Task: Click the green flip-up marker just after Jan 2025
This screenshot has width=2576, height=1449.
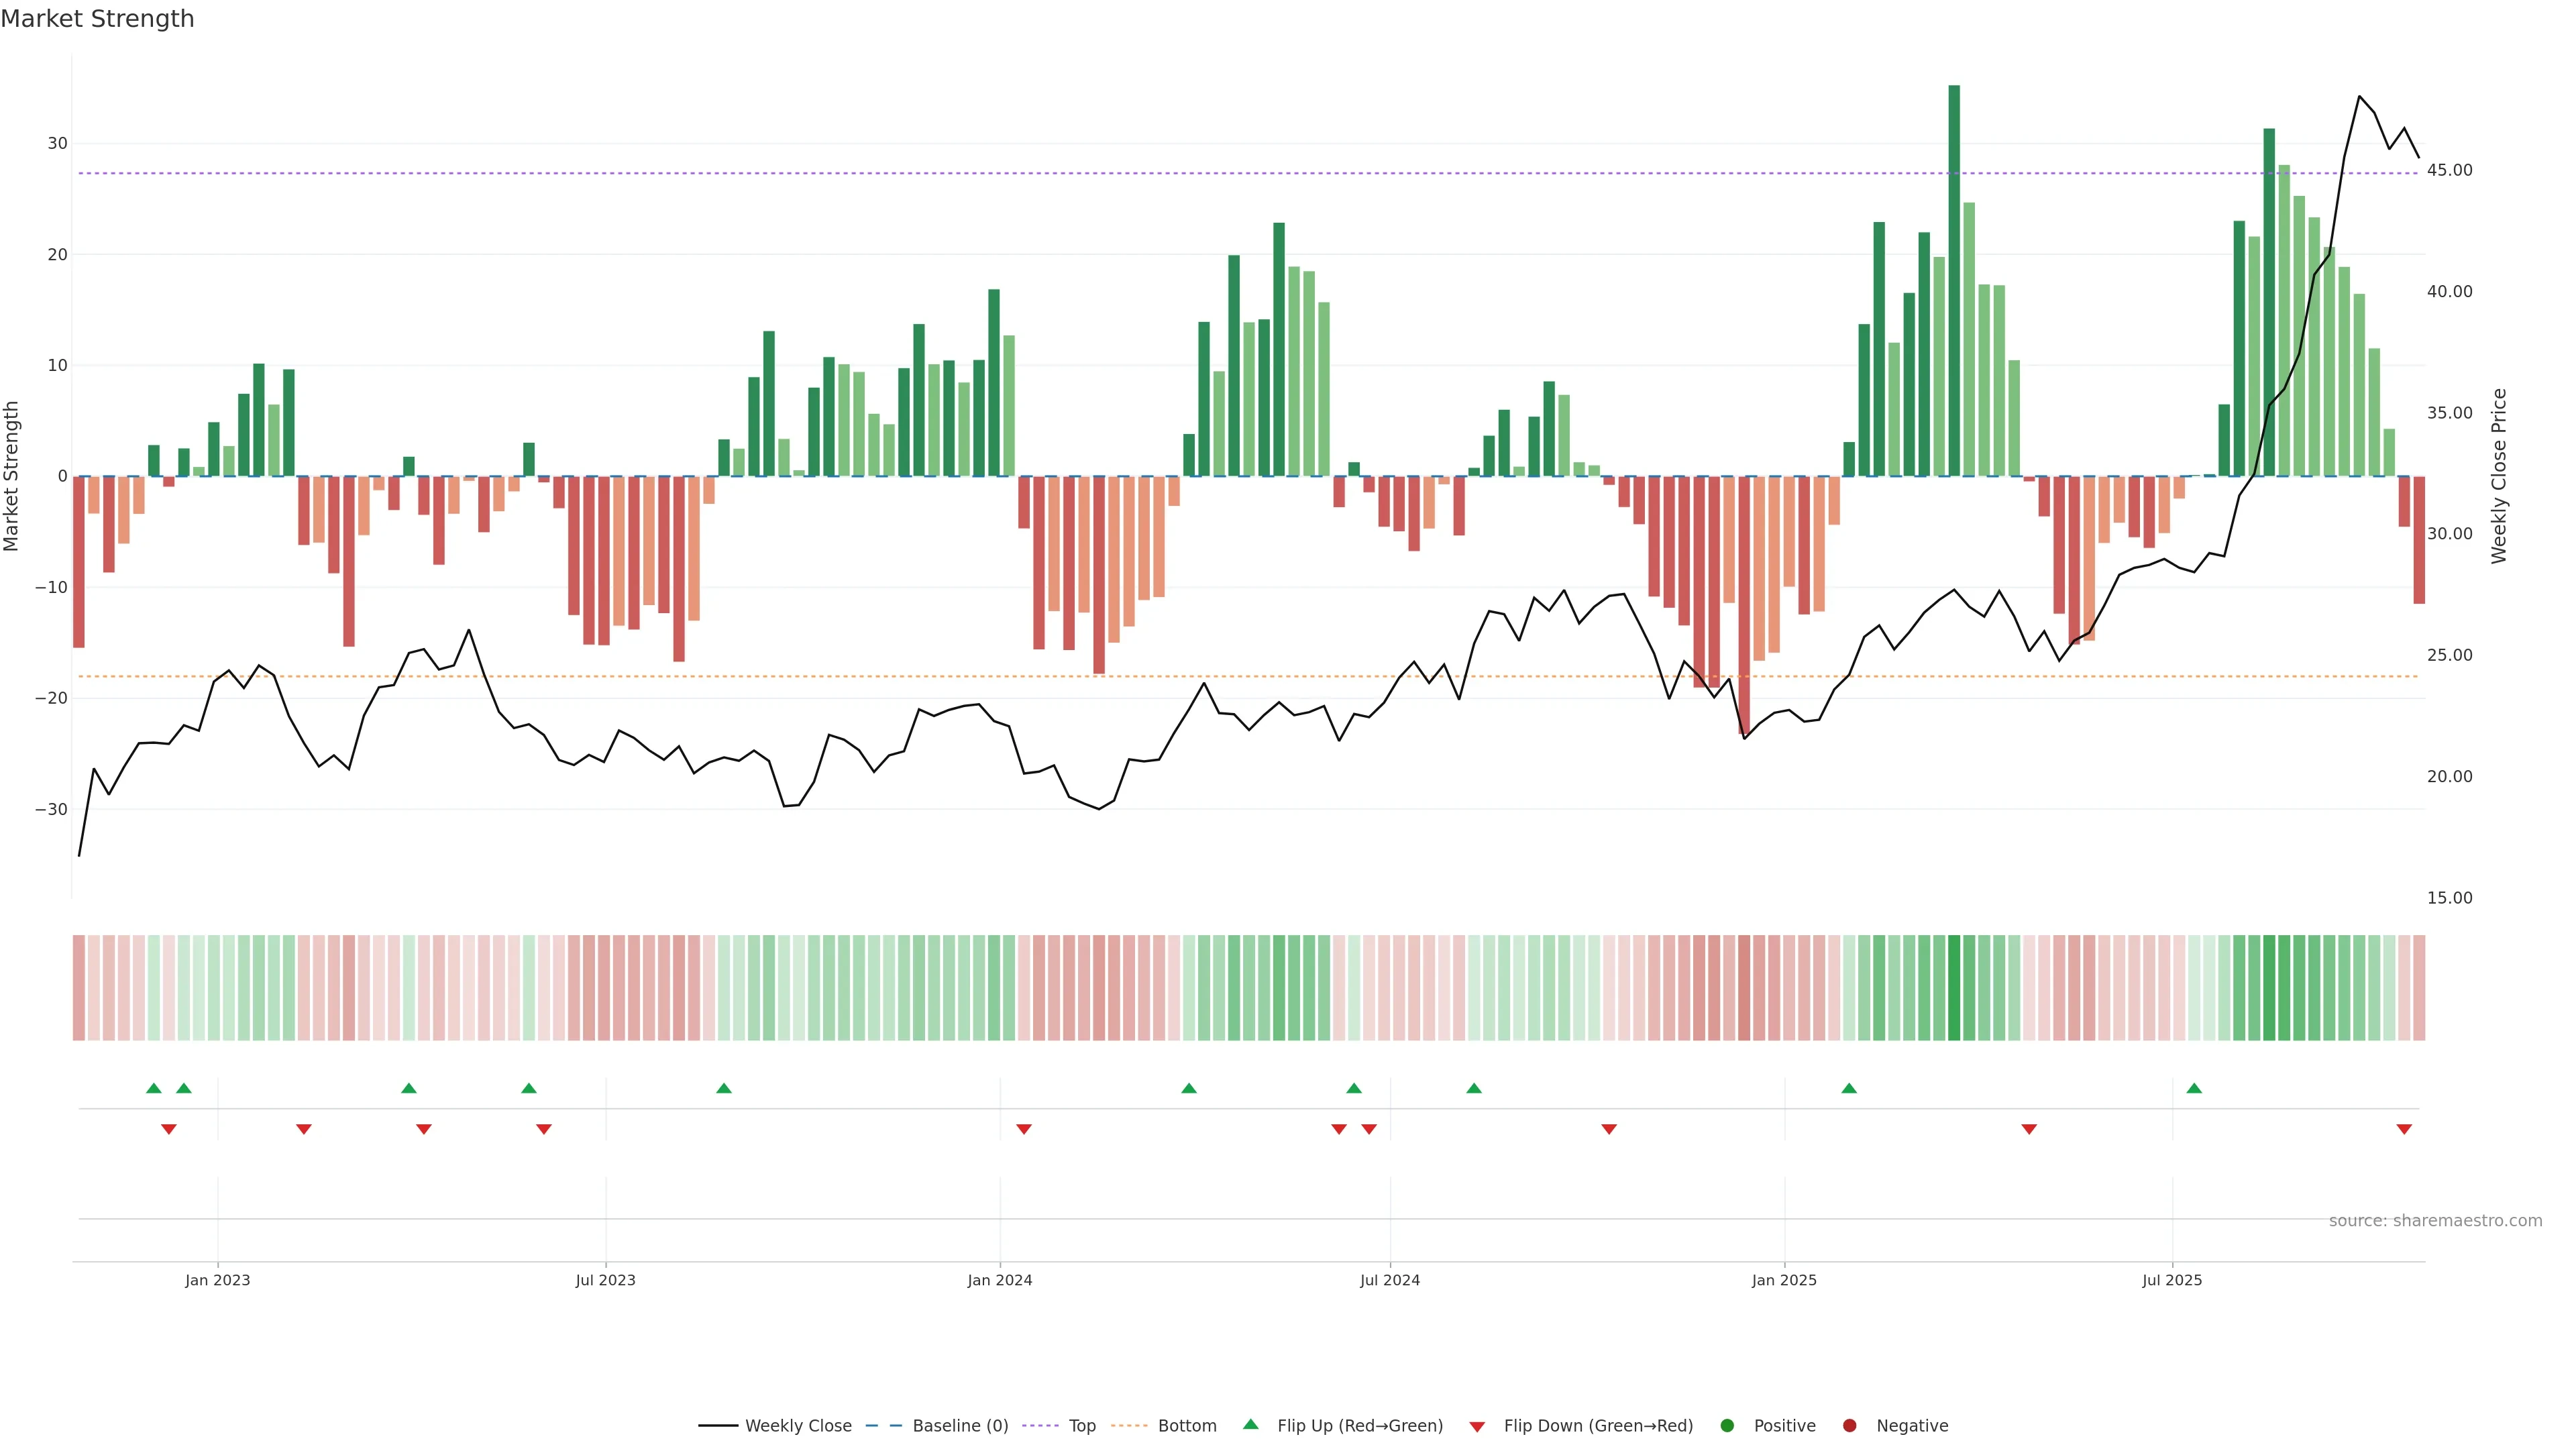Action: (x=1849, y=1088)
